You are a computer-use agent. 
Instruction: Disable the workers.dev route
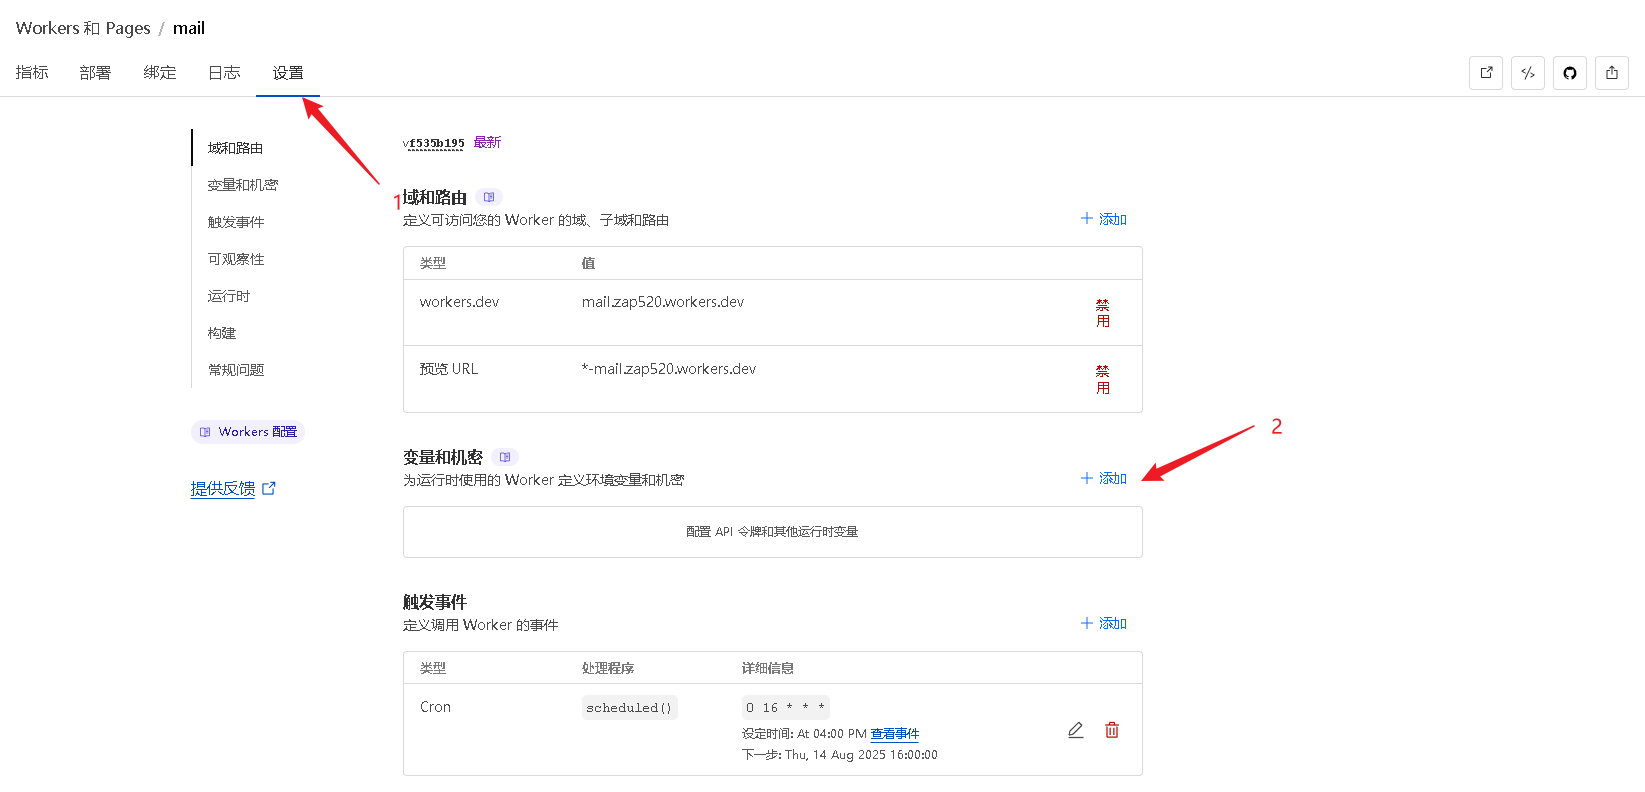click(1103, 313)
